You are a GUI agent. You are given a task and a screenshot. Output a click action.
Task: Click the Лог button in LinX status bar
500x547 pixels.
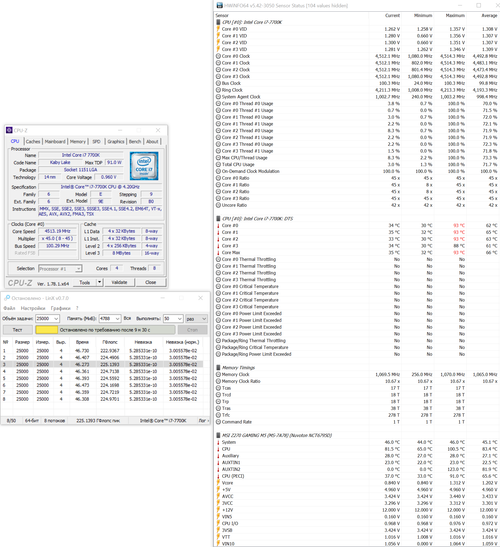pyautogui.click(x=203, y=421)
